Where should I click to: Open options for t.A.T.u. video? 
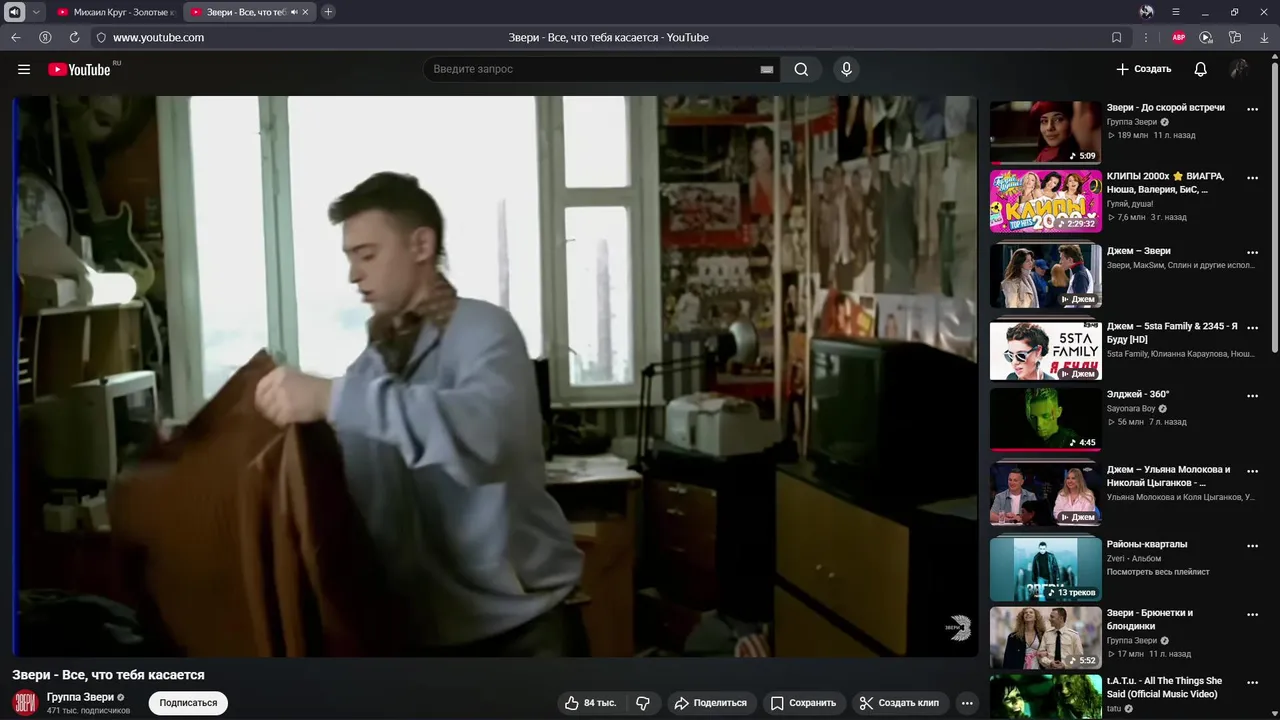tap(1252, 683)
